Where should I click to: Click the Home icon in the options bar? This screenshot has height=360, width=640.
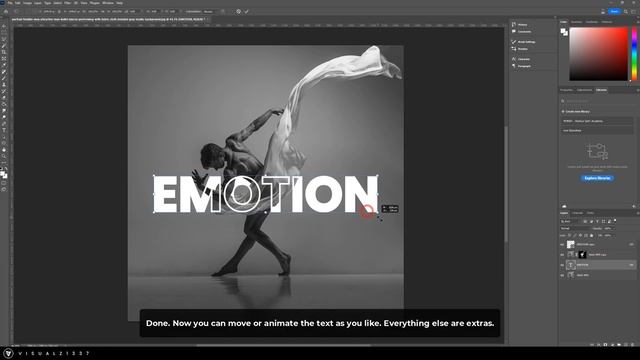pos(6,11)
